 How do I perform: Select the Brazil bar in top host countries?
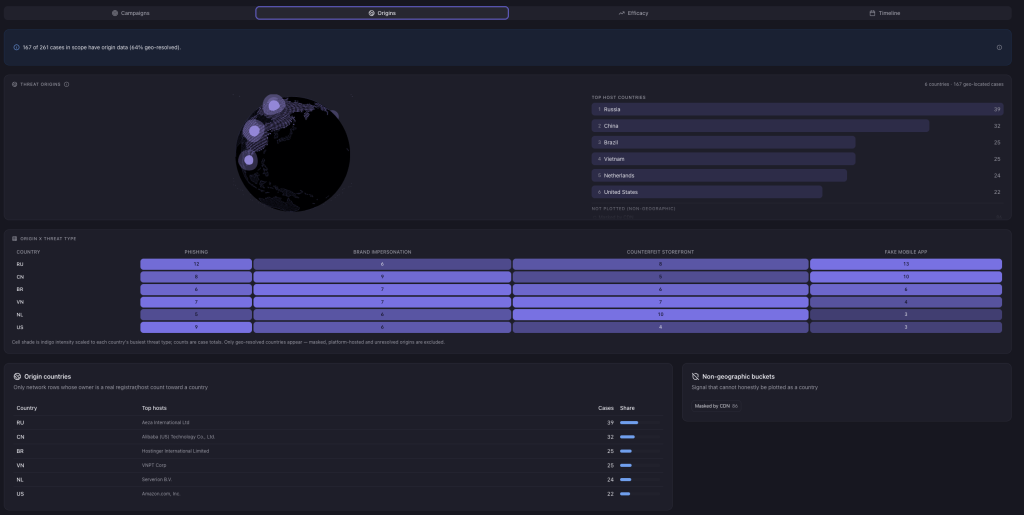pyautogui.click(x=724, y=142)
